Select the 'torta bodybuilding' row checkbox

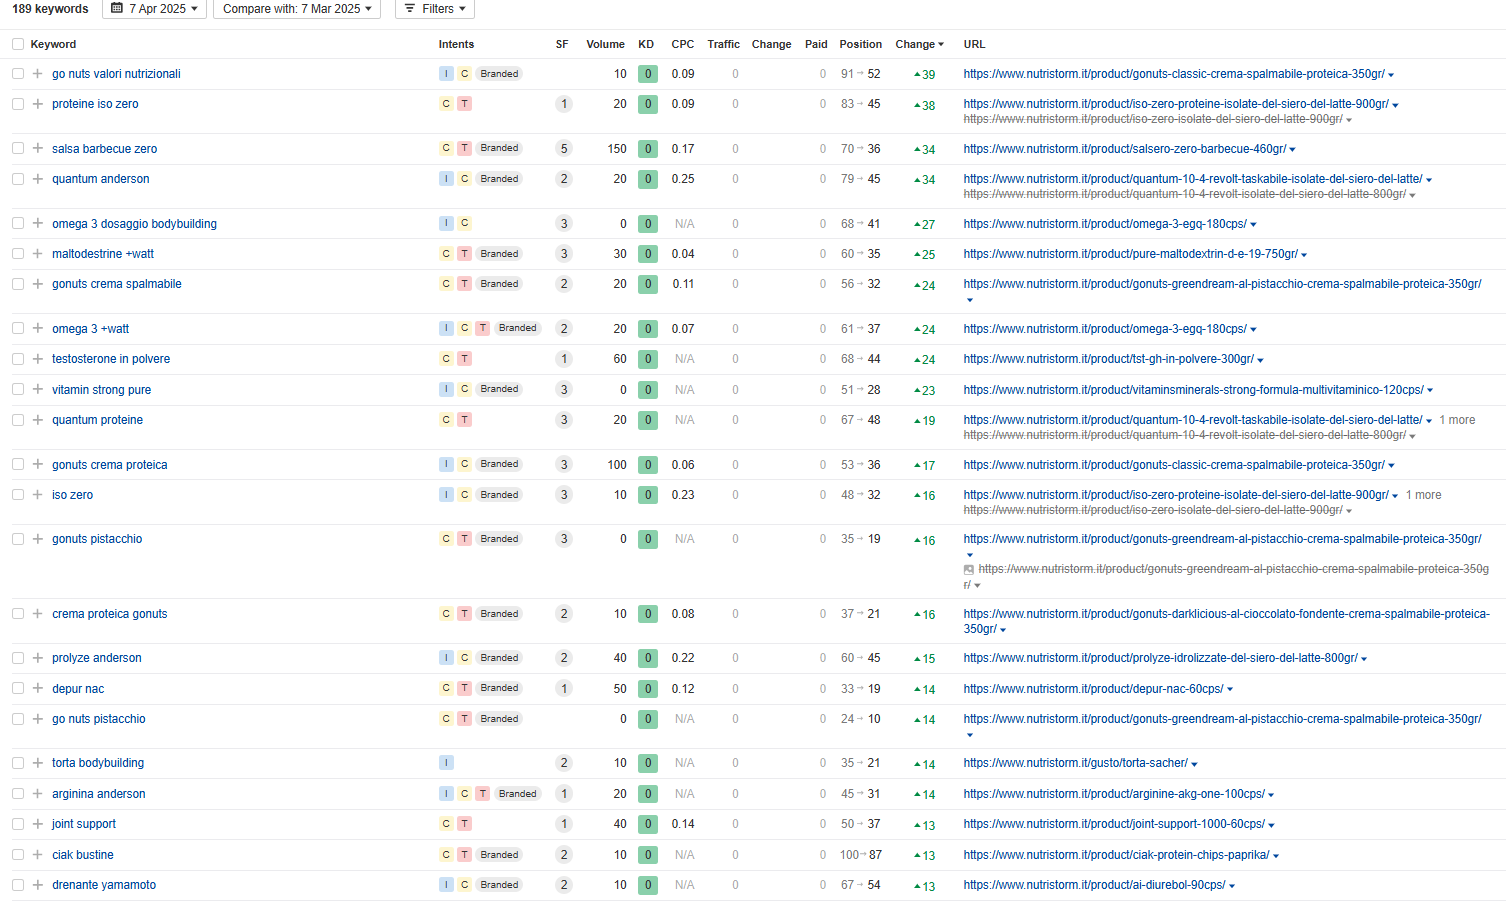(x=18, y=763)
